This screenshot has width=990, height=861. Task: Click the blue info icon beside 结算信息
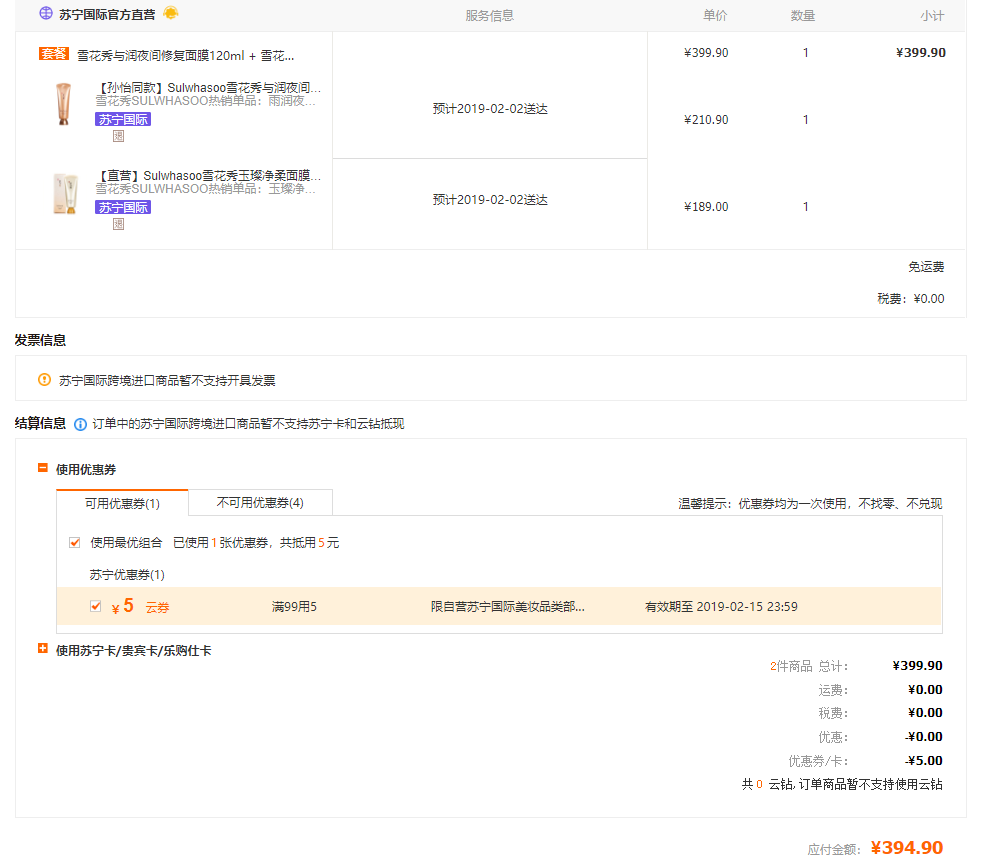81,424
